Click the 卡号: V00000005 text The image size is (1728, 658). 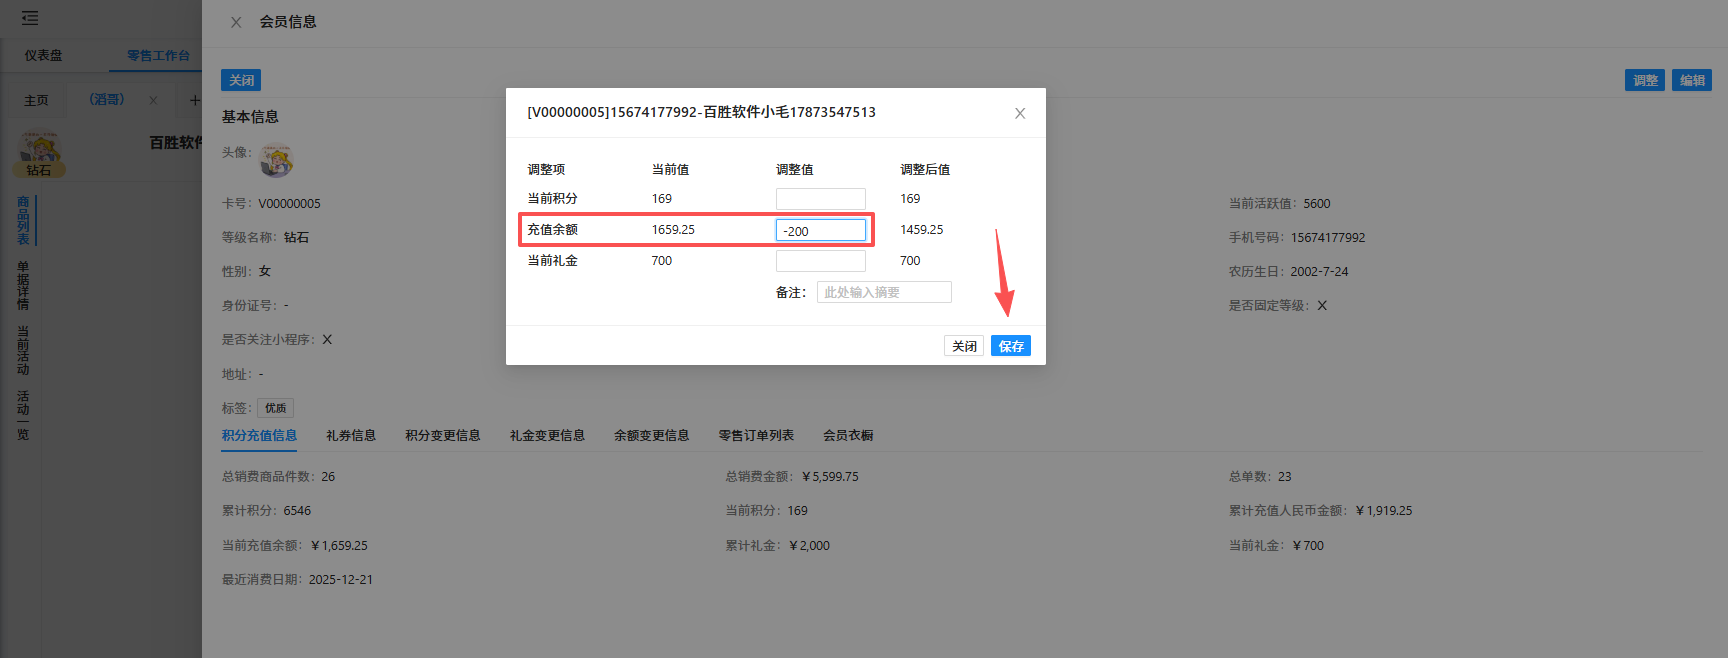(271, 204)
